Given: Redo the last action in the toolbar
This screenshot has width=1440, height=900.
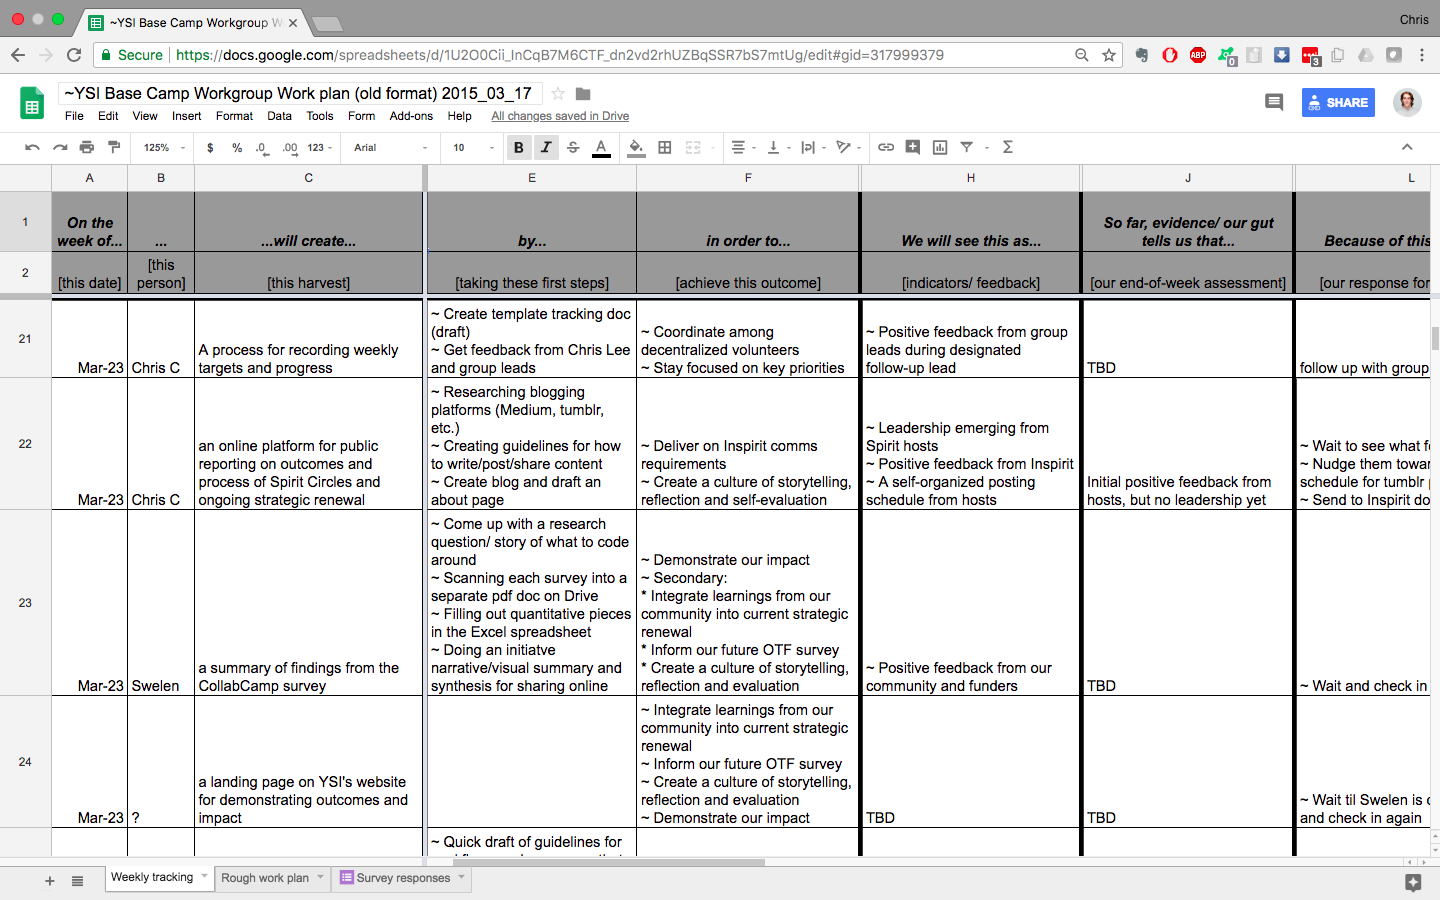Looking at the screenshot, I should pos(60,147).
